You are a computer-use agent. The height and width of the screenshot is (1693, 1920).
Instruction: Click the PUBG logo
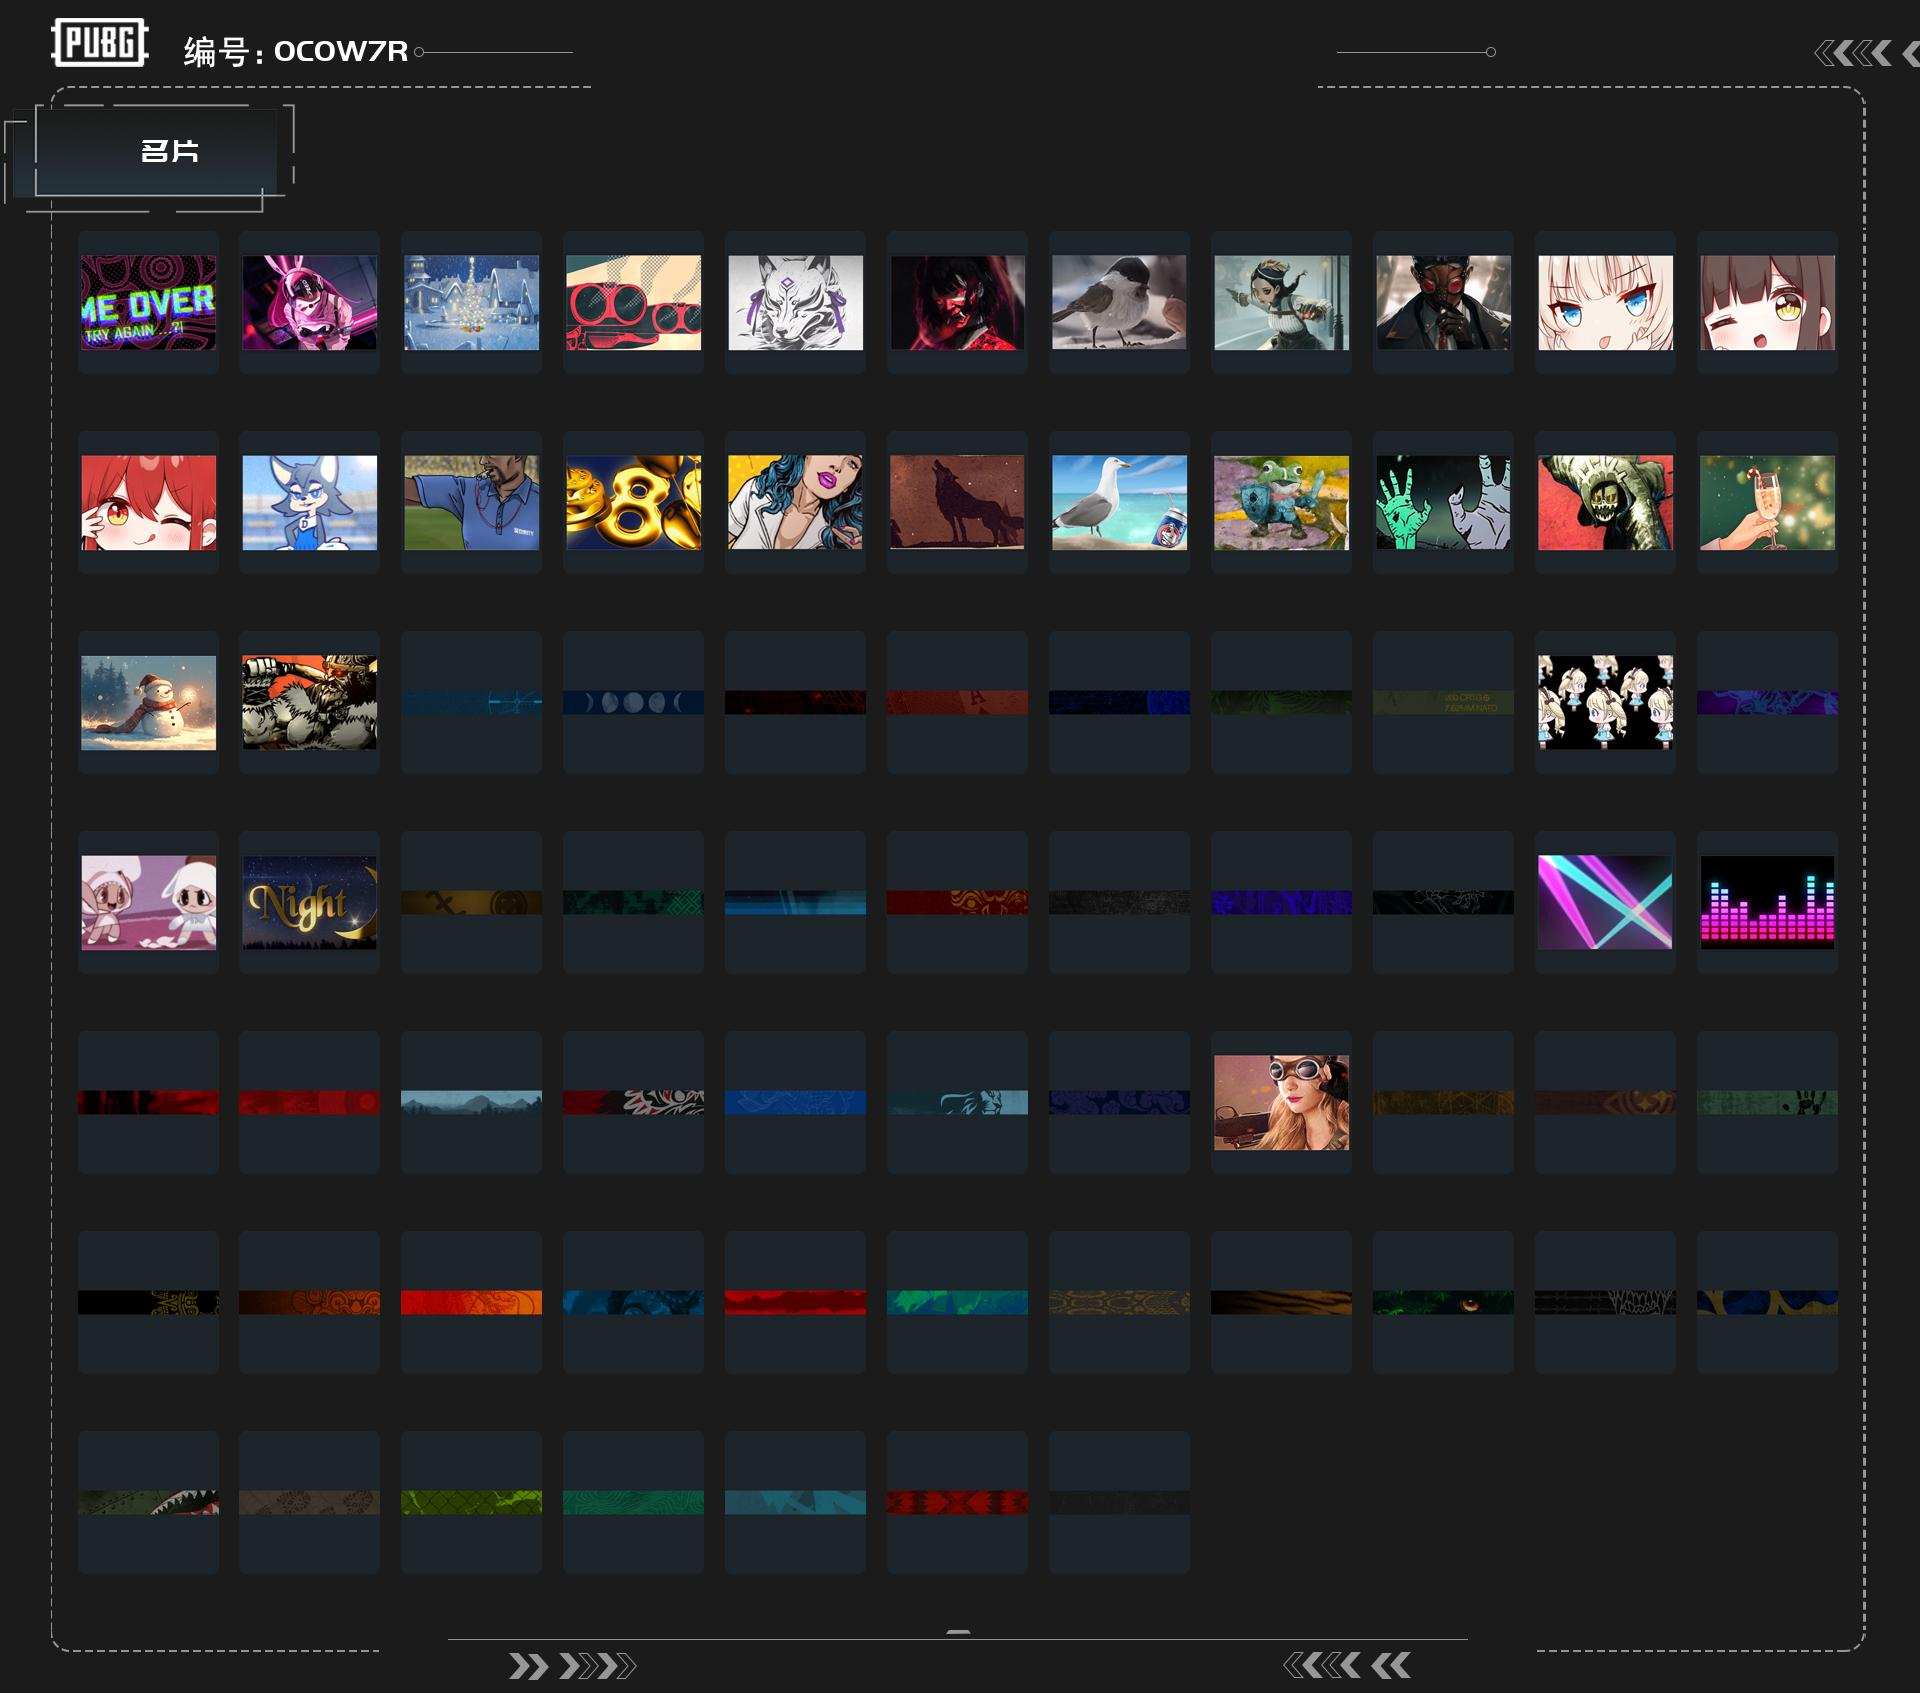(100, 43)
